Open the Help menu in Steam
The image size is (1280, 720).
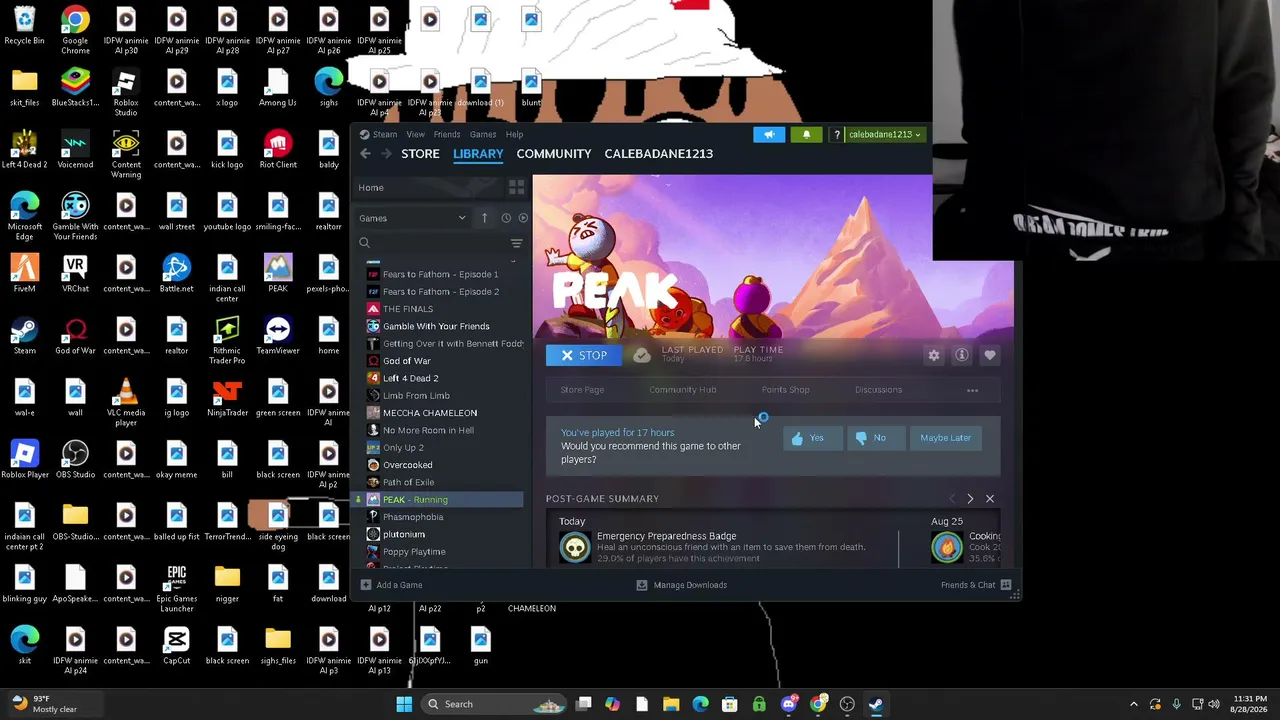514,135
